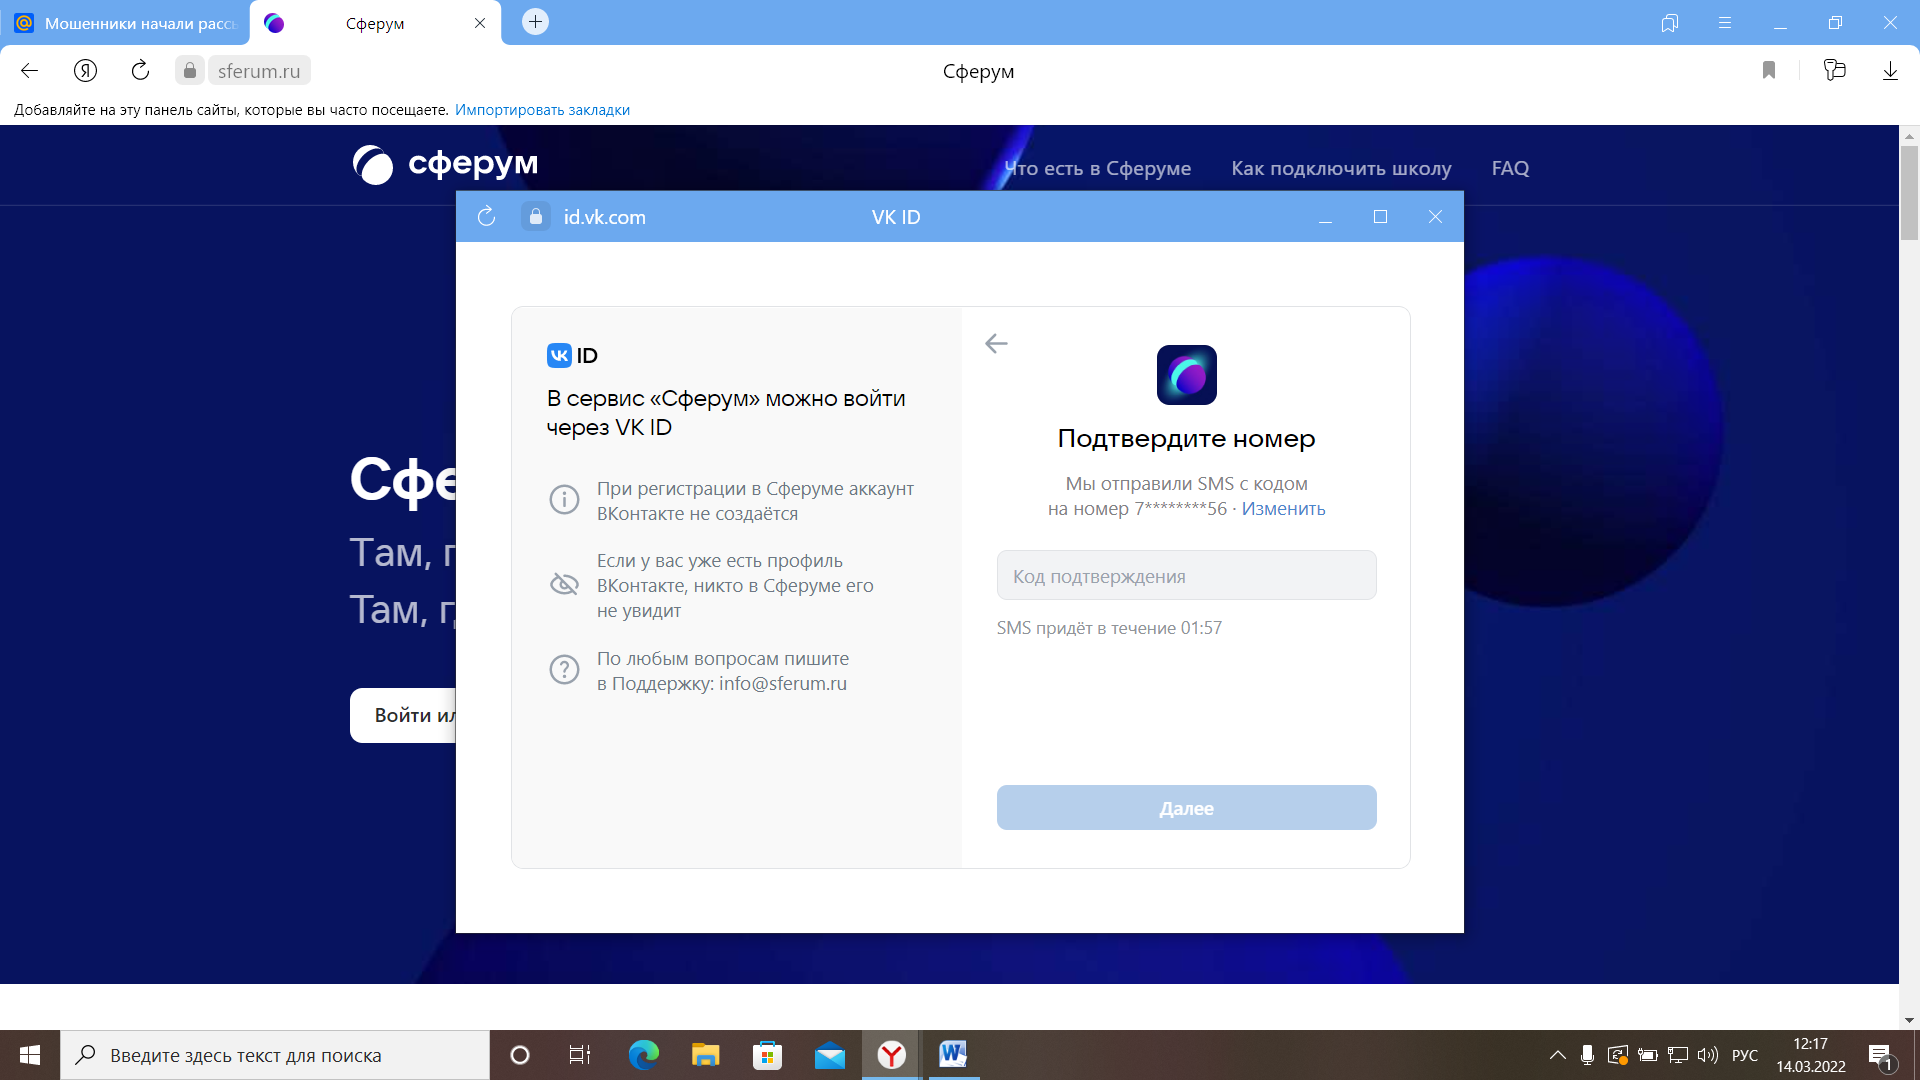Reload the VK ID popup window
Screen dimensions: 1920x1080
(x=487, y=217)
